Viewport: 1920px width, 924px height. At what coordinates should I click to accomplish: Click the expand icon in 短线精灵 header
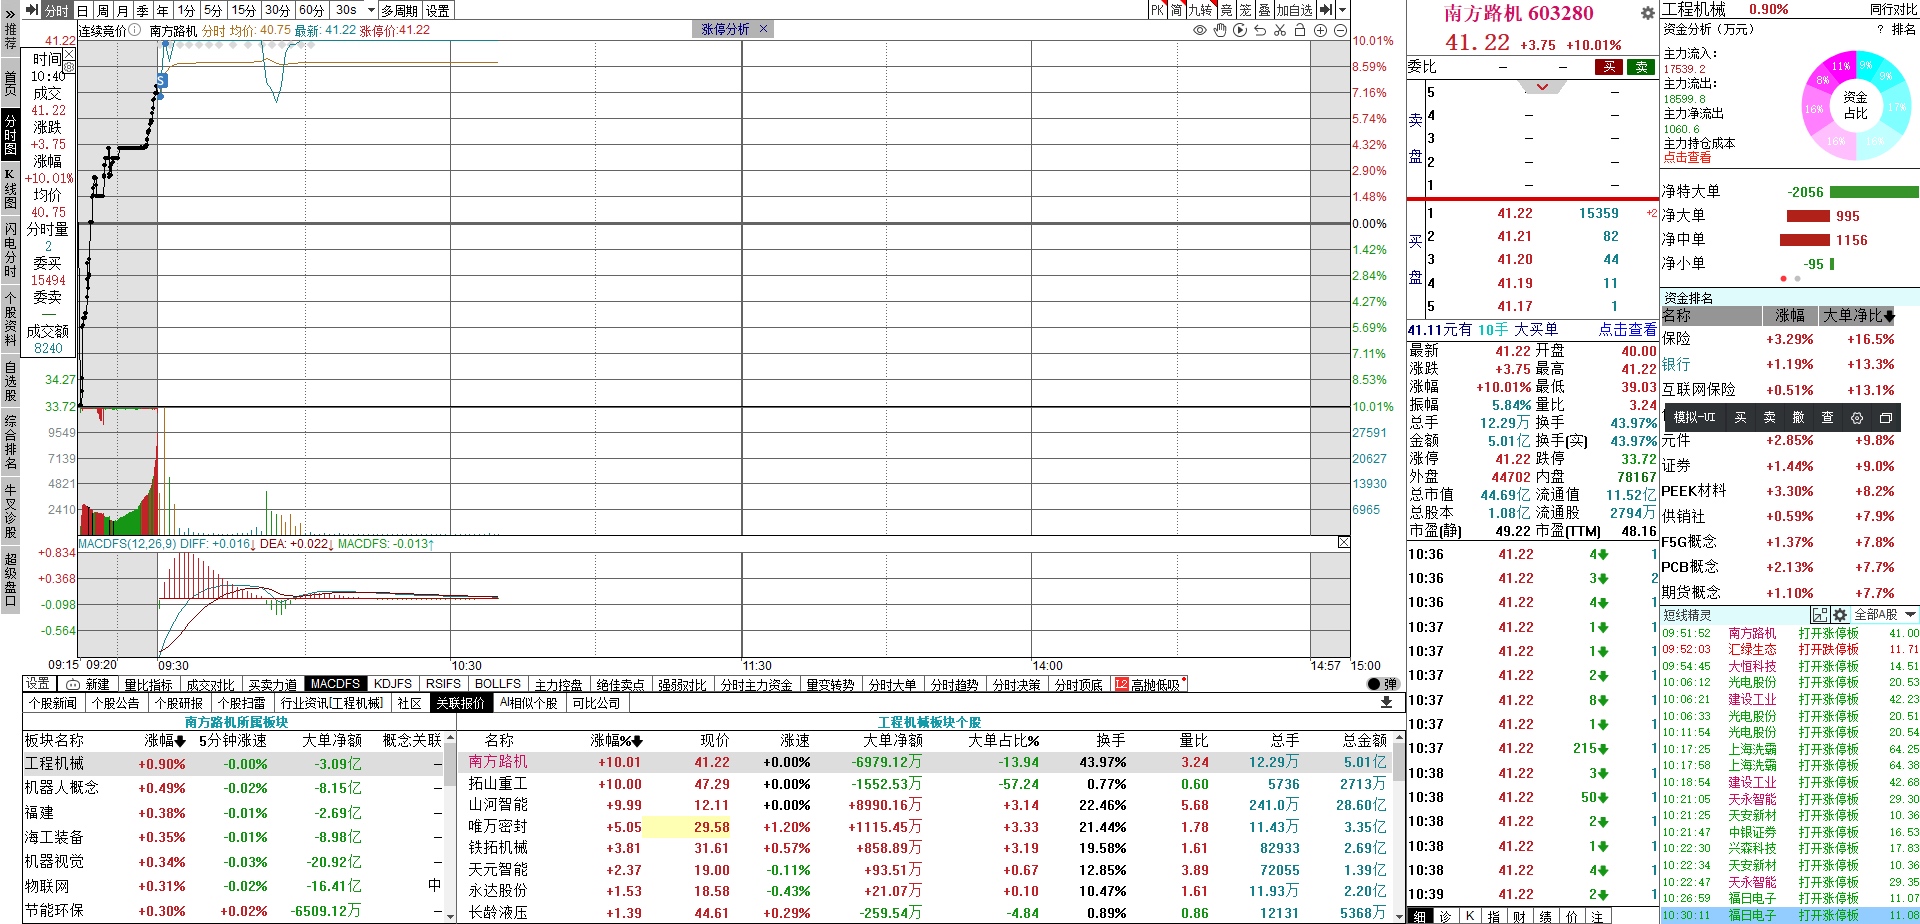(x=1820, y=615)
